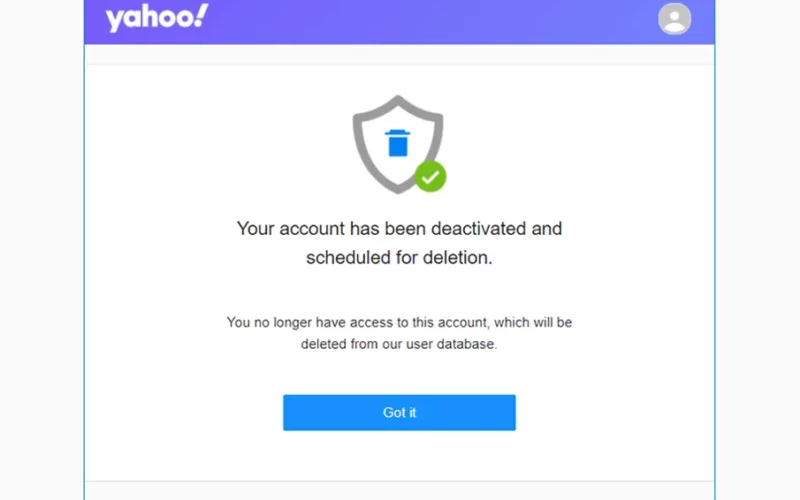Screen dimensions: 800x500
Task: Click the blank gray margin left of the page
Action: [x=42, y=250]
